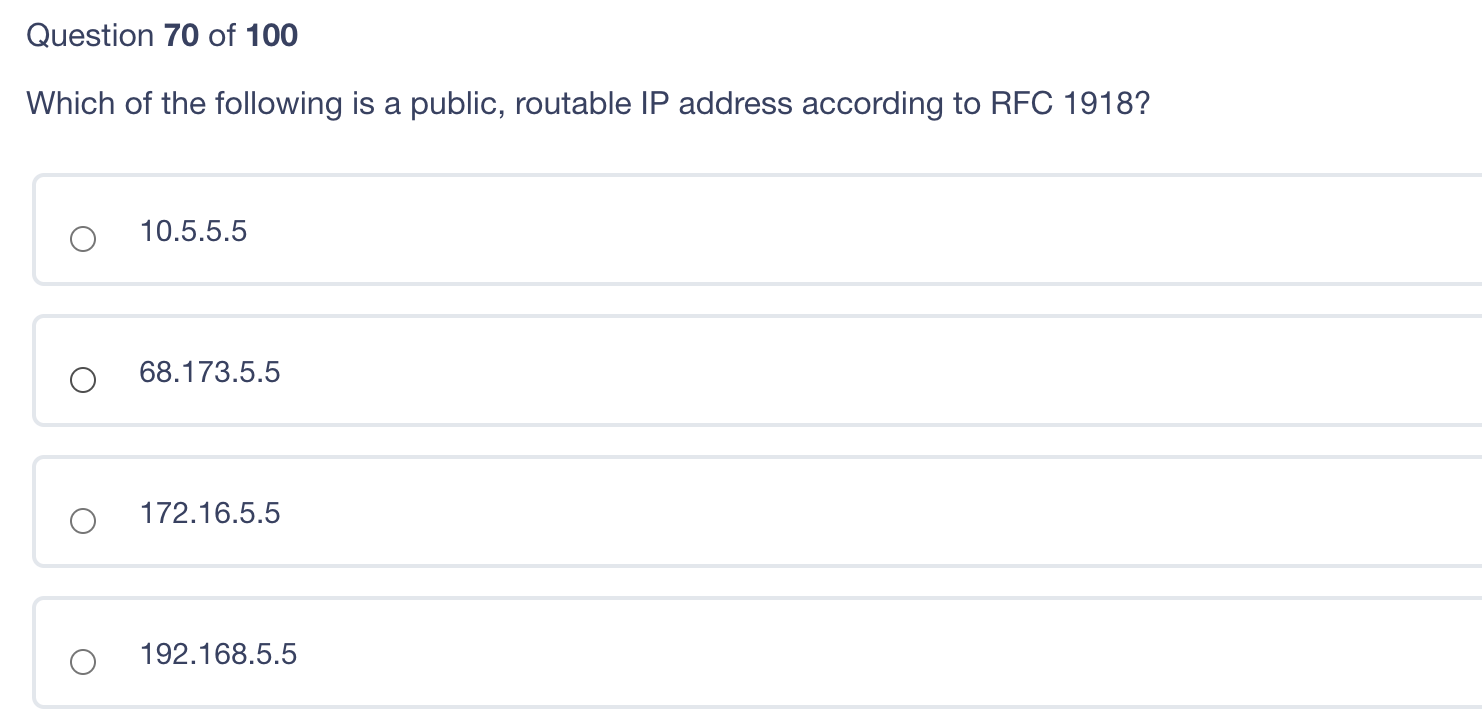Click the question text about RFC 1918

tap(588, 103)
